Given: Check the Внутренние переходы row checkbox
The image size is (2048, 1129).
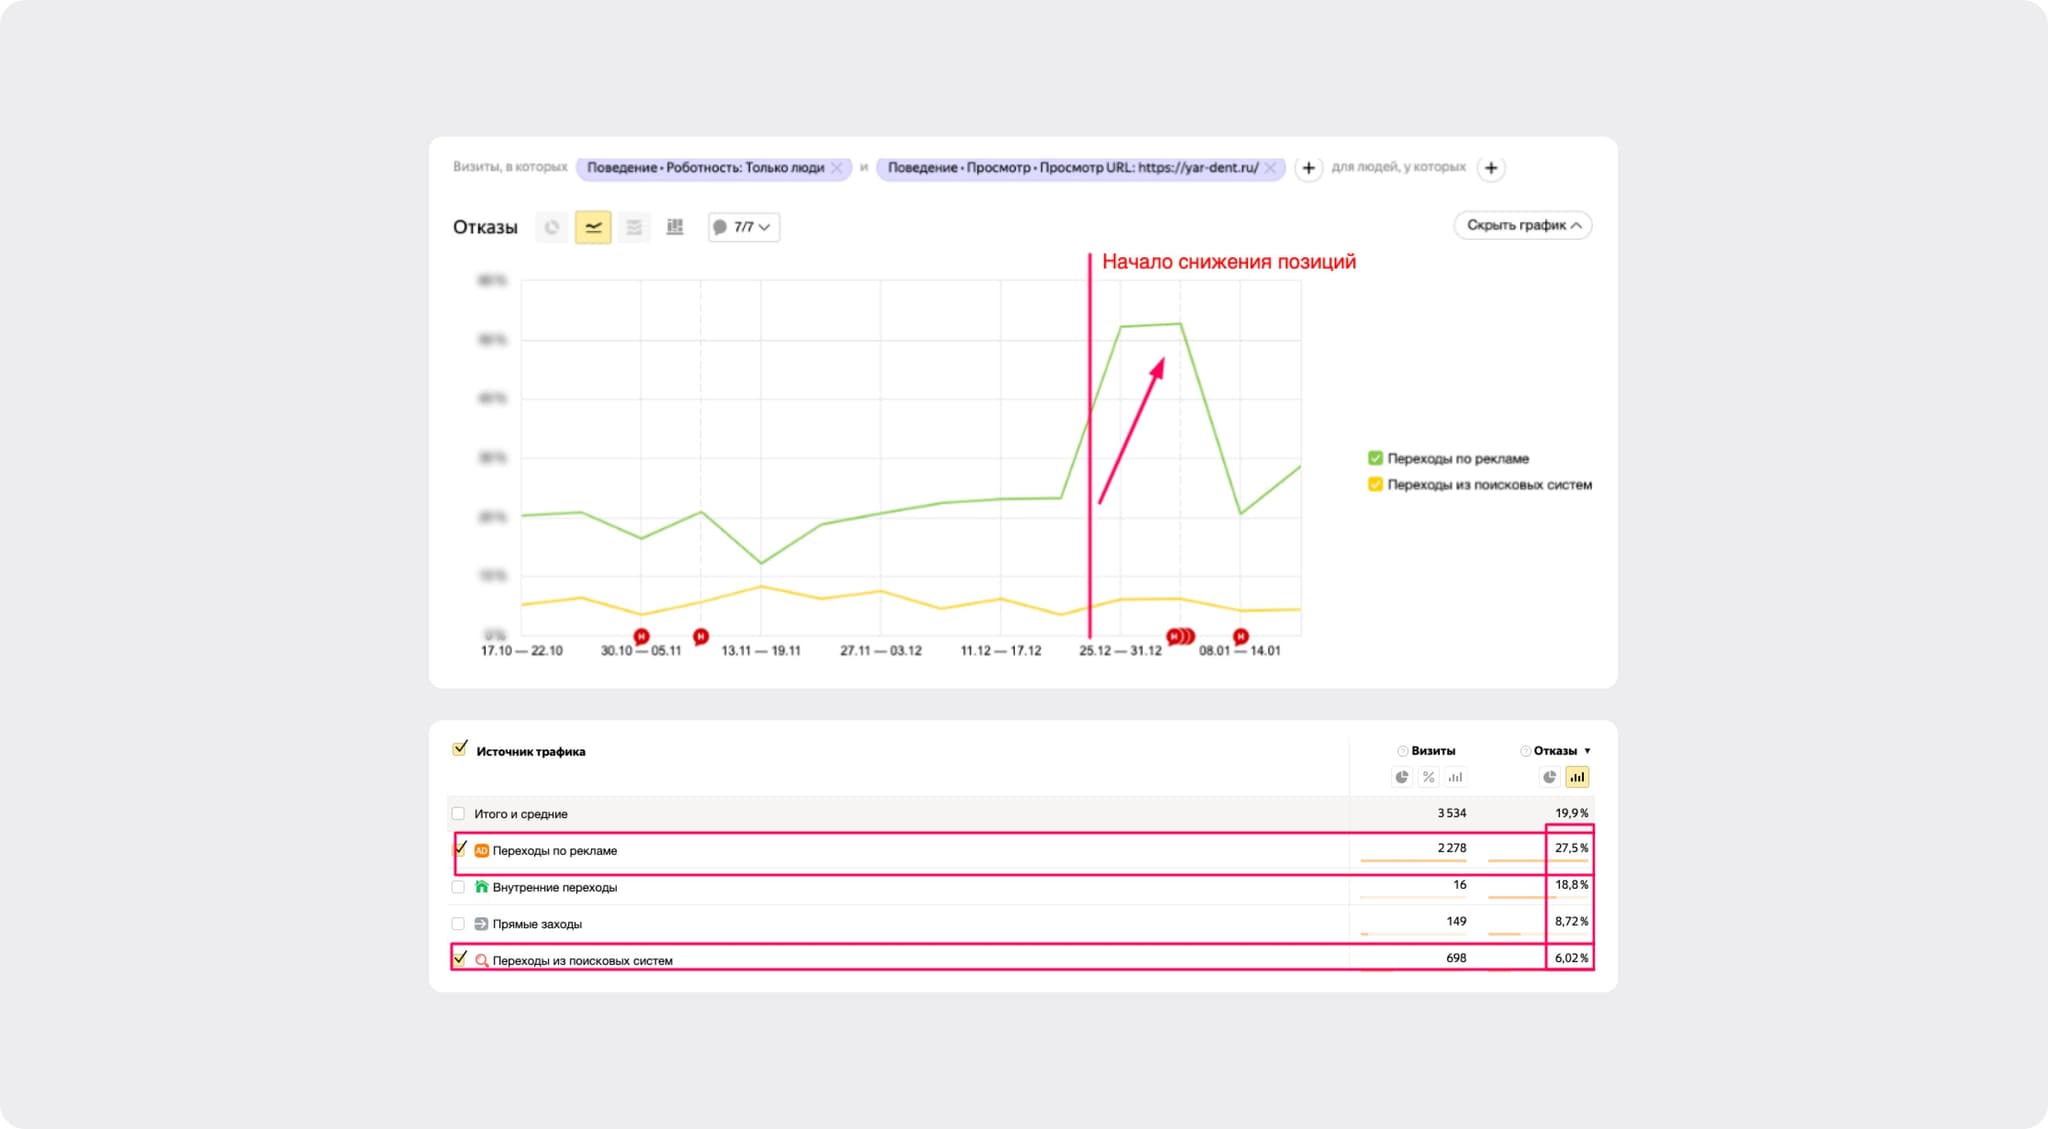Looking at the screenshot, I should click(x=458, y=887).
